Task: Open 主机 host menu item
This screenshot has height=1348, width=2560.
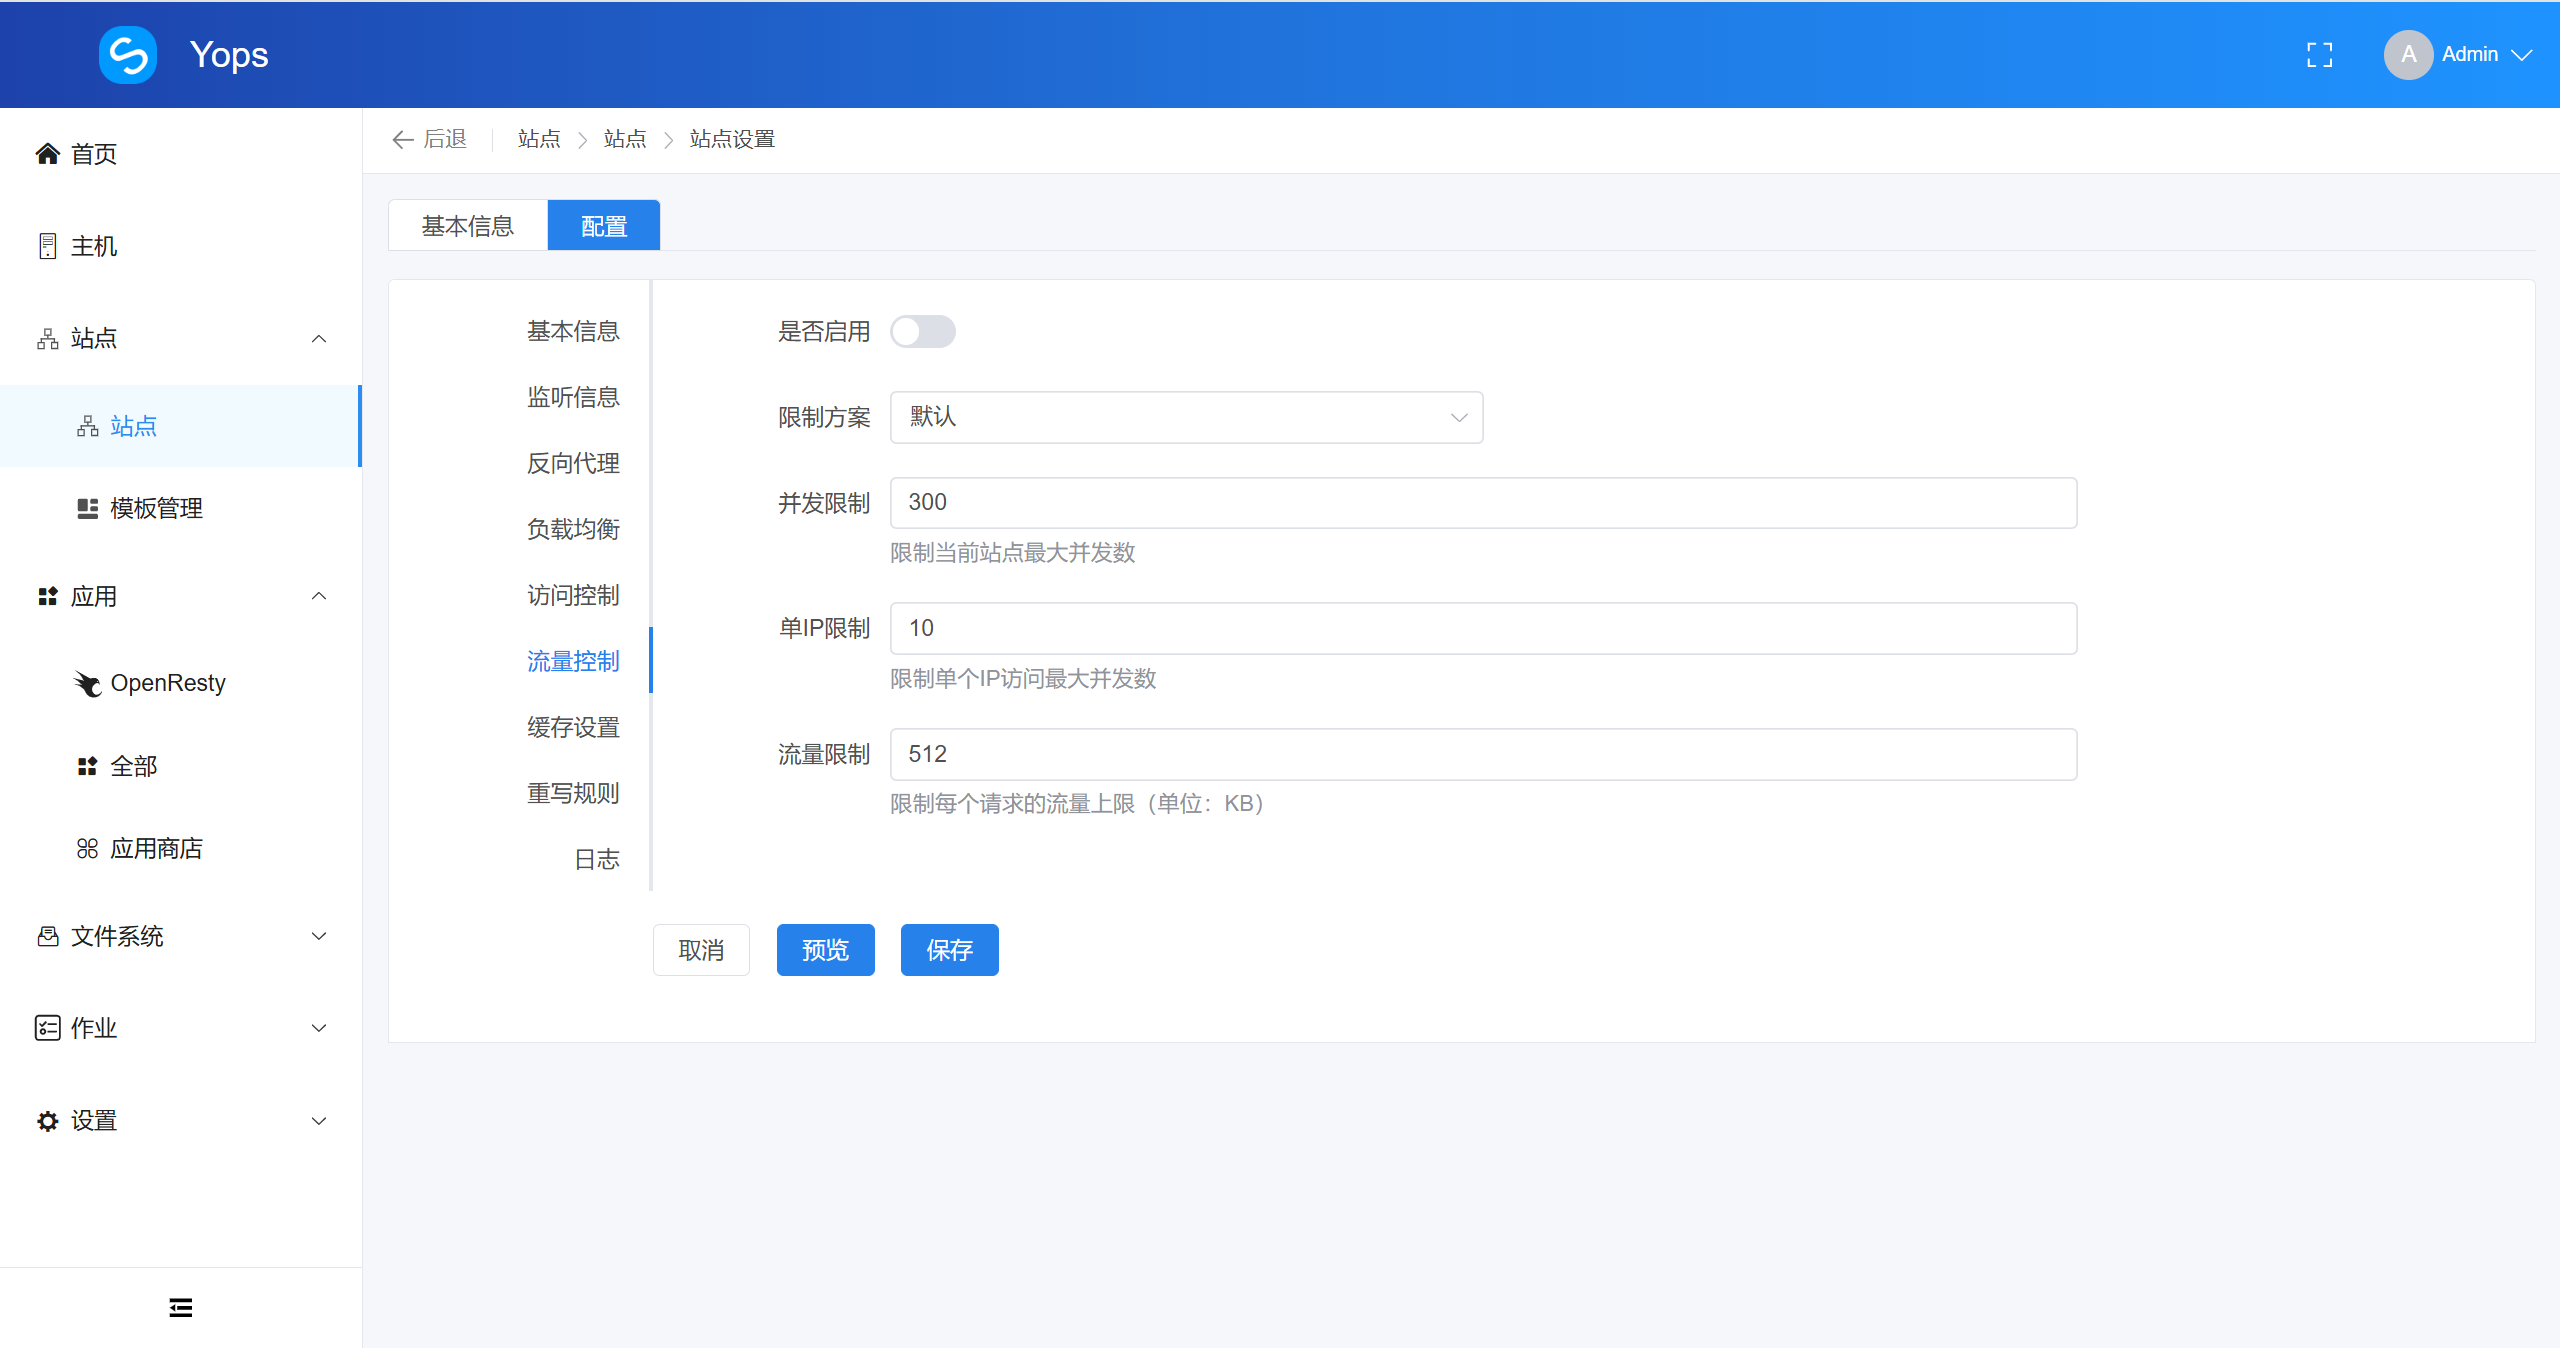Action: point(93,246)
